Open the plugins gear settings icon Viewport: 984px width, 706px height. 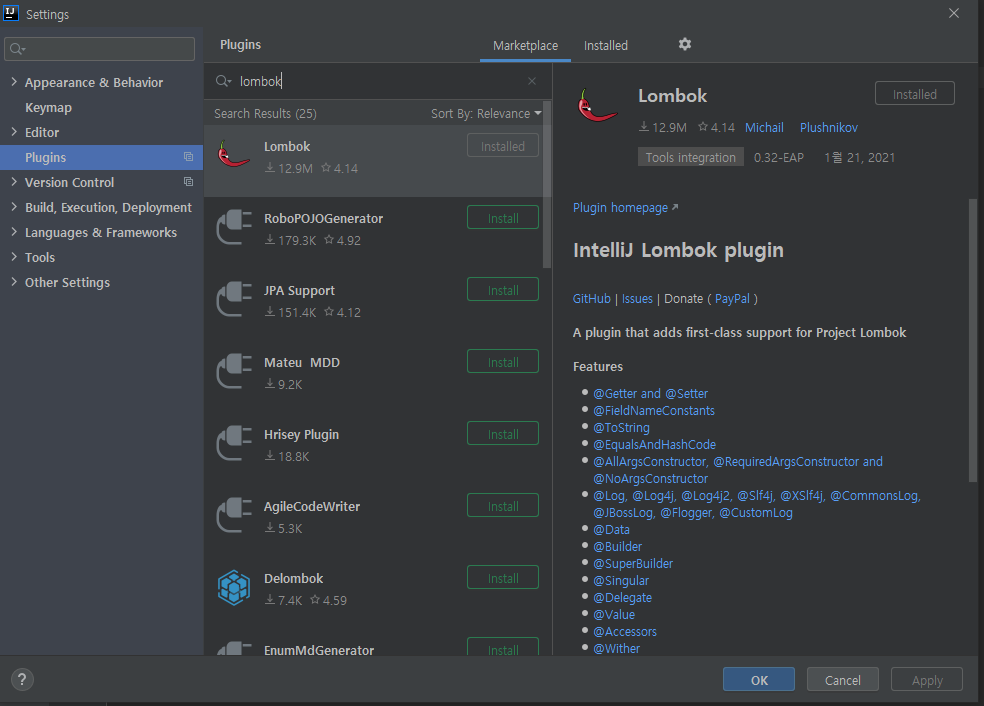click(685, 44)
